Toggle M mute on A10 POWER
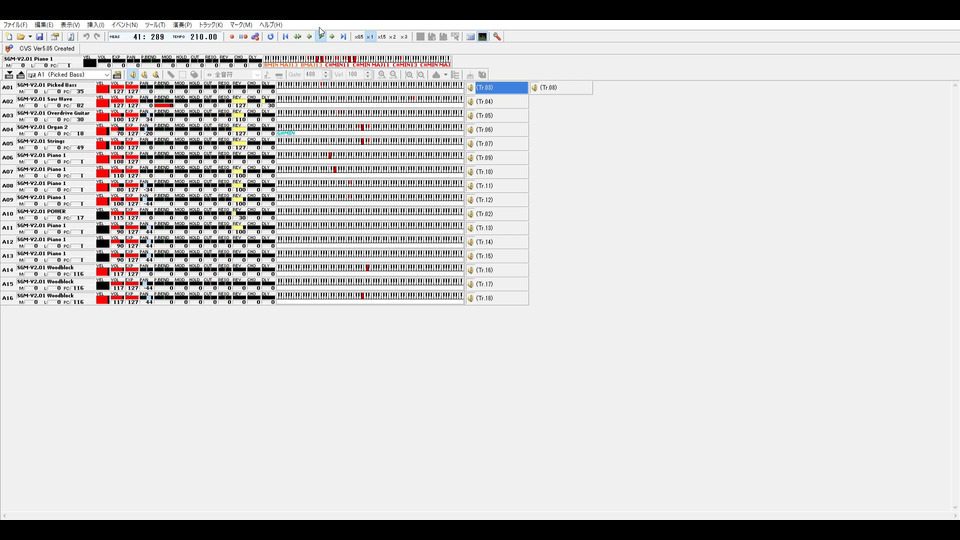The image size is (960, 540). 22,218
